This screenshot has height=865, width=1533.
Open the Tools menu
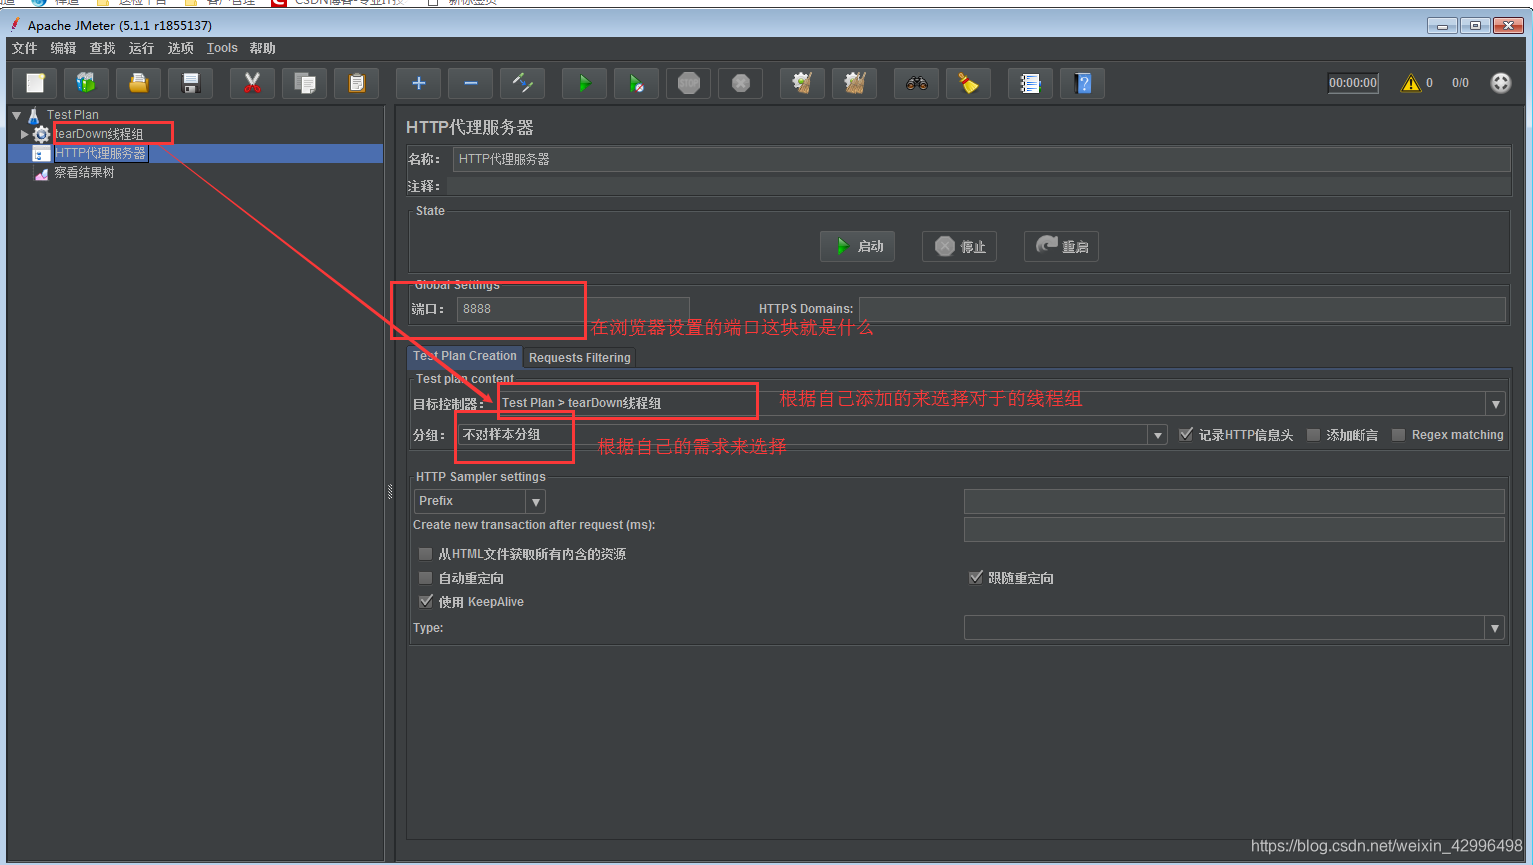[x=222, y=48]
